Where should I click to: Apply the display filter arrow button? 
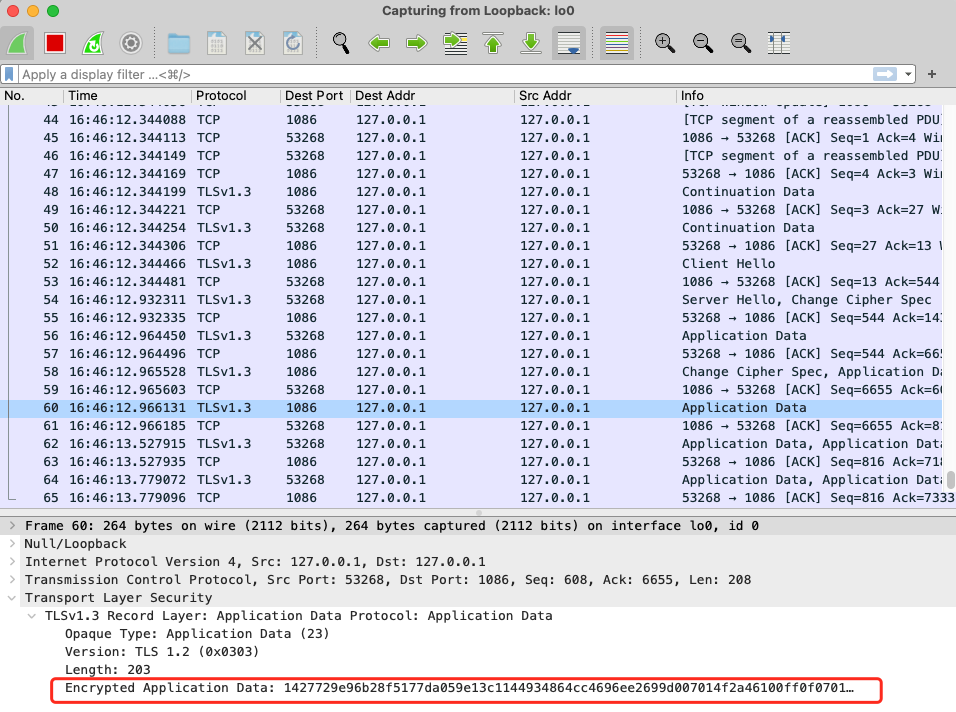(x=885, y=74)
